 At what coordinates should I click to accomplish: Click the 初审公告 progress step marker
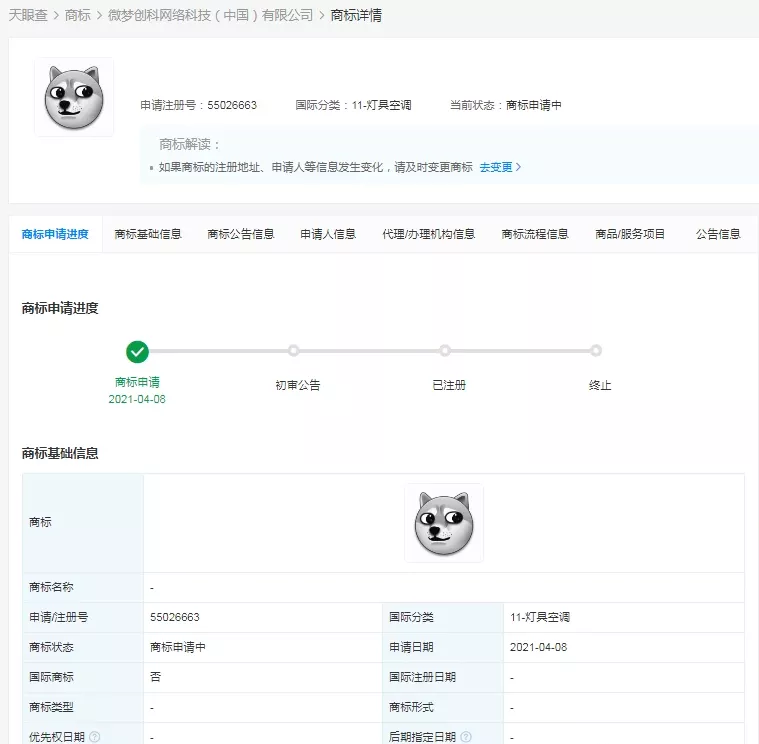pyautogui.click(x=293, y=350)
